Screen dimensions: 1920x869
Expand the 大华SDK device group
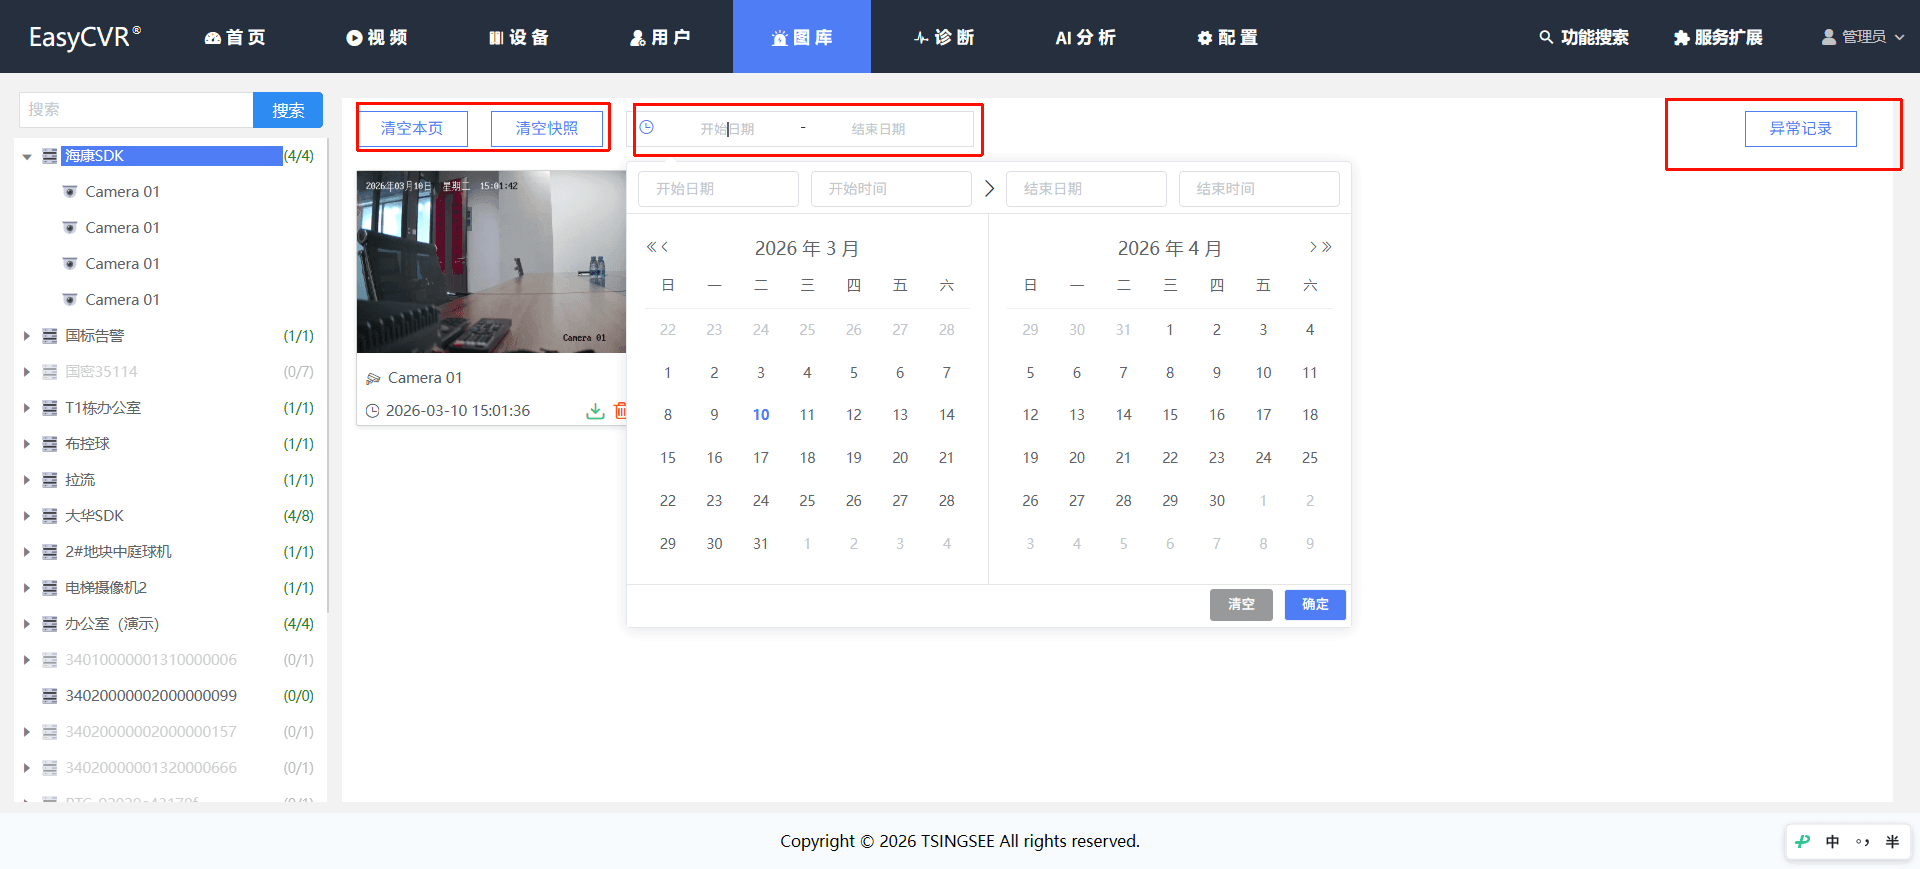coord(27,516)
